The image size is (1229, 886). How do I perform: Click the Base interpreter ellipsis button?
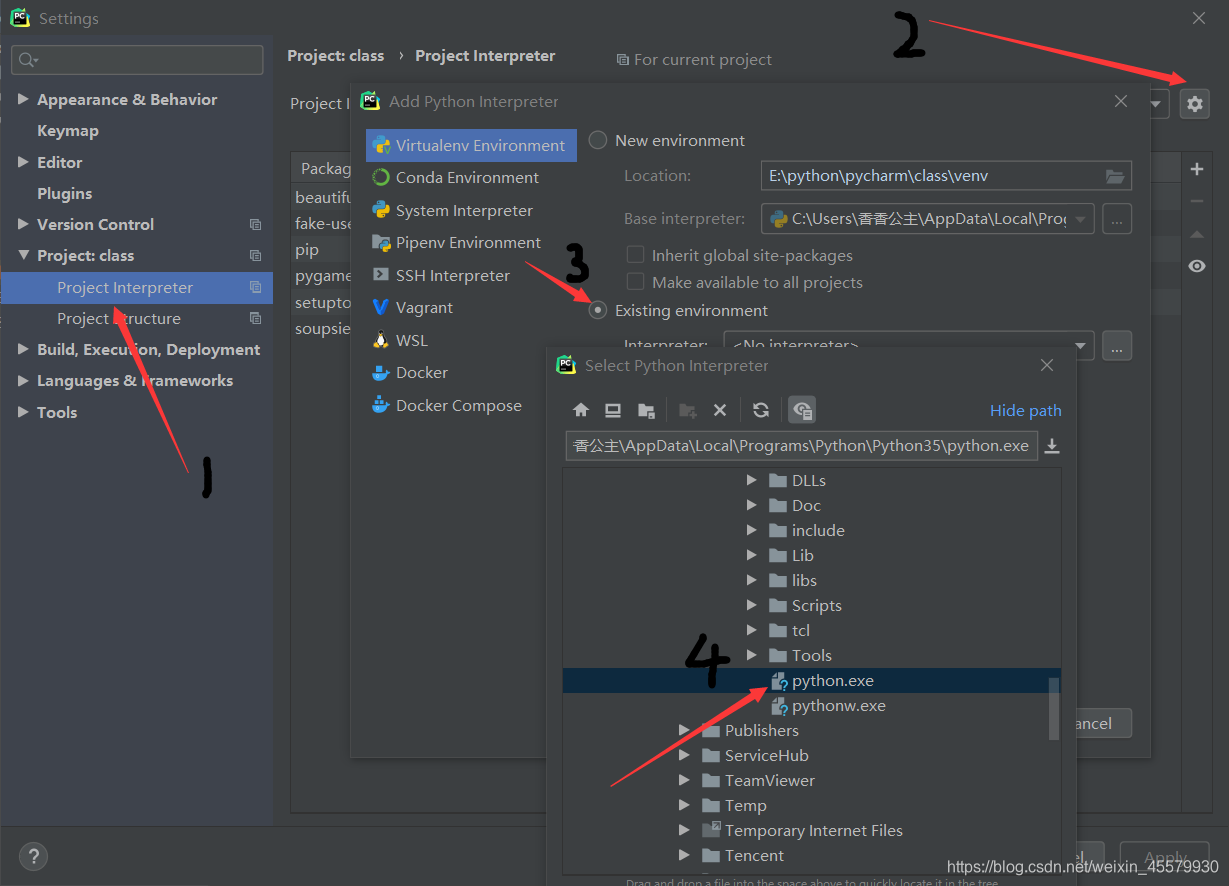pos(1118,218)
